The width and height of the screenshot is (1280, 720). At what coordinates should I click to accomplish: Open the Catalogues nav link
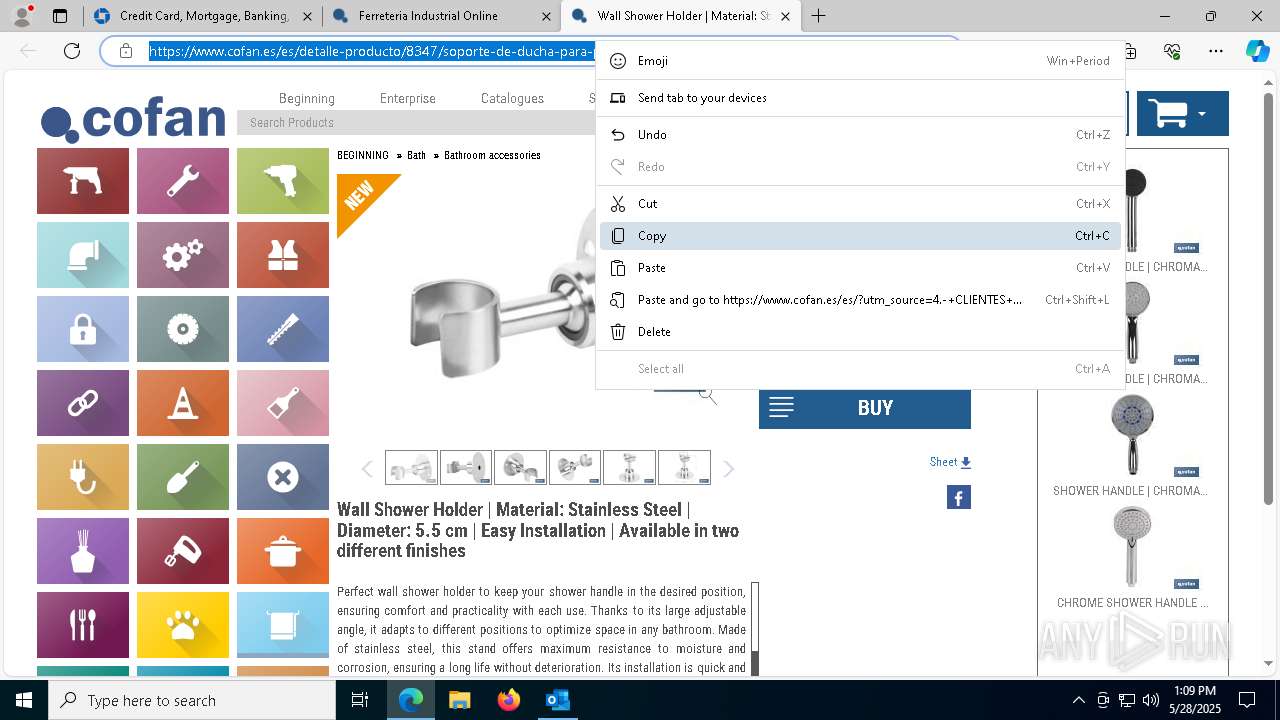(512, 98)
